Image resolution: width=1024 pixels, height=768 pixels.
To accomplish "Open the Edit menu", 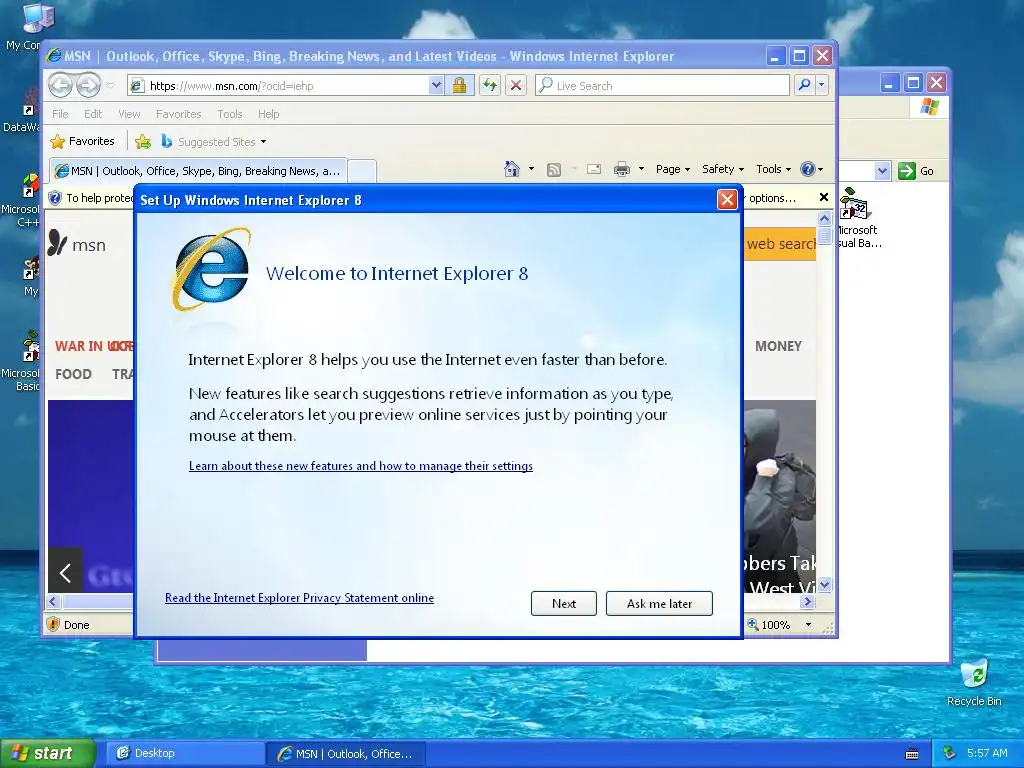I will point(93,114).
